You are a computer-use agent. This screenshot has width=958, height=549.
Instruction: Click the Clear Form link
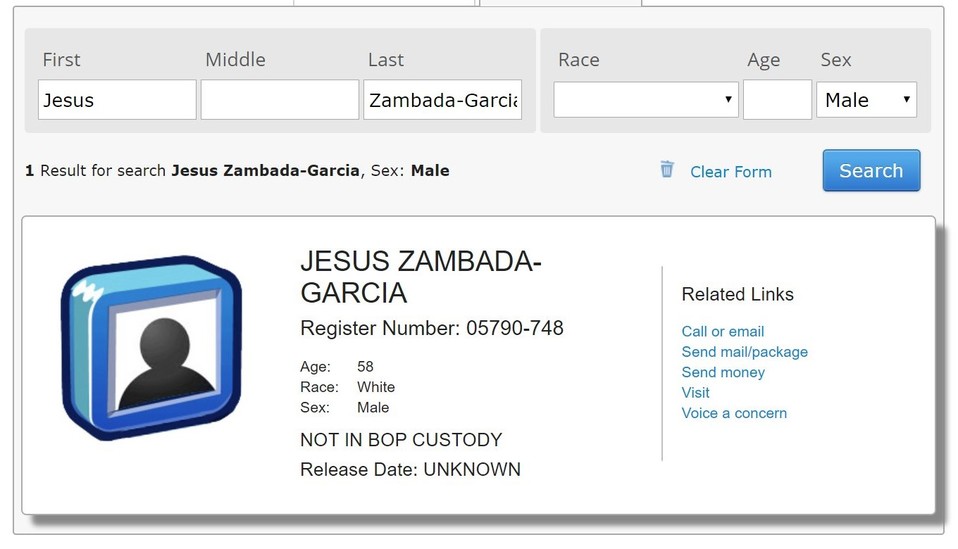click(x=731, y=172)
